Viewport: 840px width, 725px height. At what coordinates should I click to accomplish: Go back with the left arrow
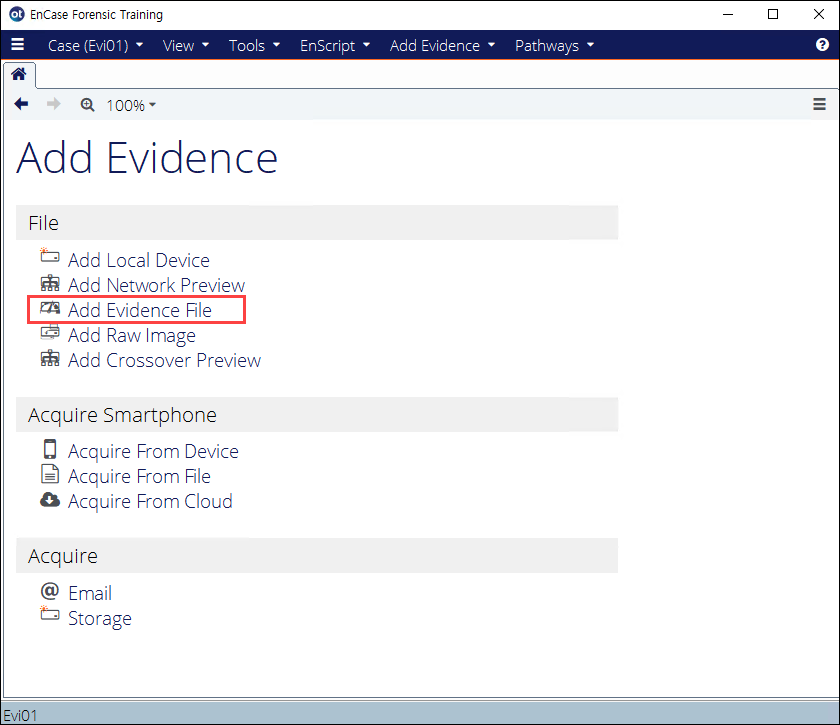coord(21,104)
